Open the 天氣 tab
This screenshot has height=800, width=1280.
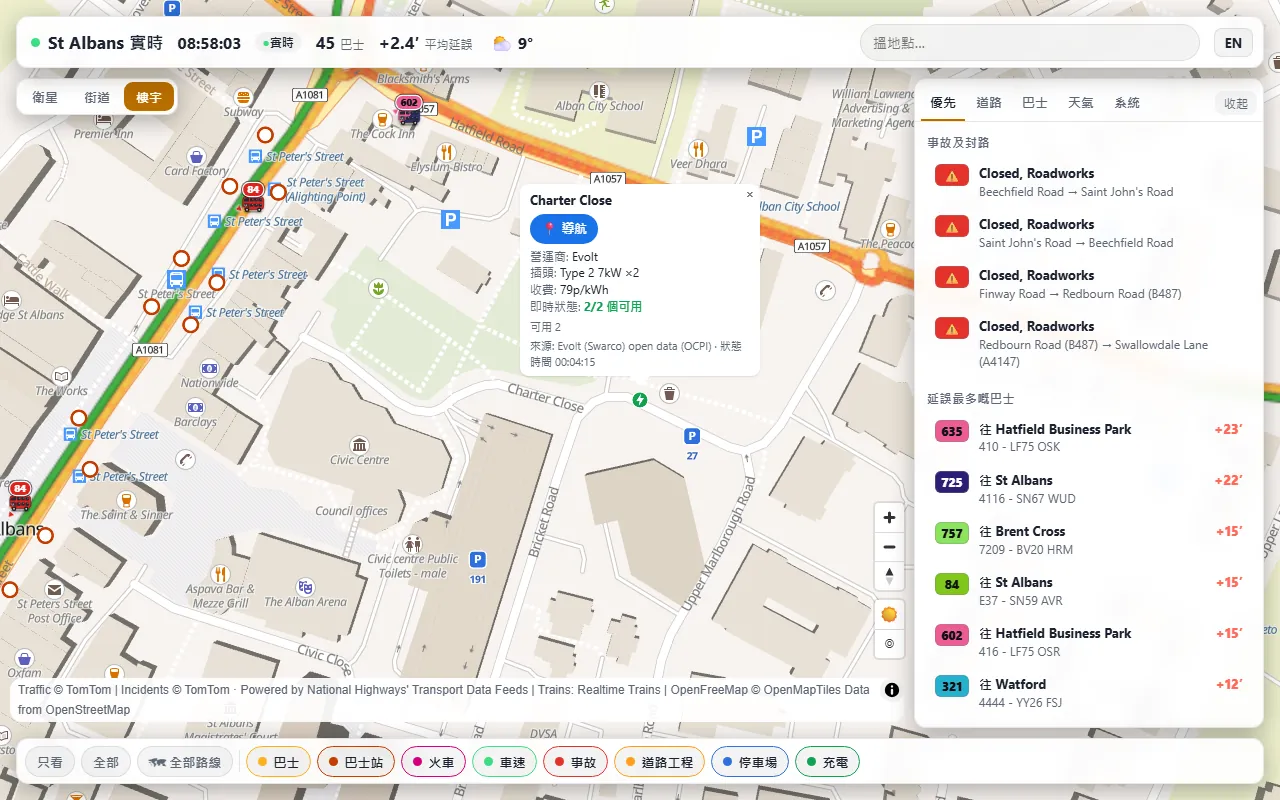click(x=1081, y=103)
